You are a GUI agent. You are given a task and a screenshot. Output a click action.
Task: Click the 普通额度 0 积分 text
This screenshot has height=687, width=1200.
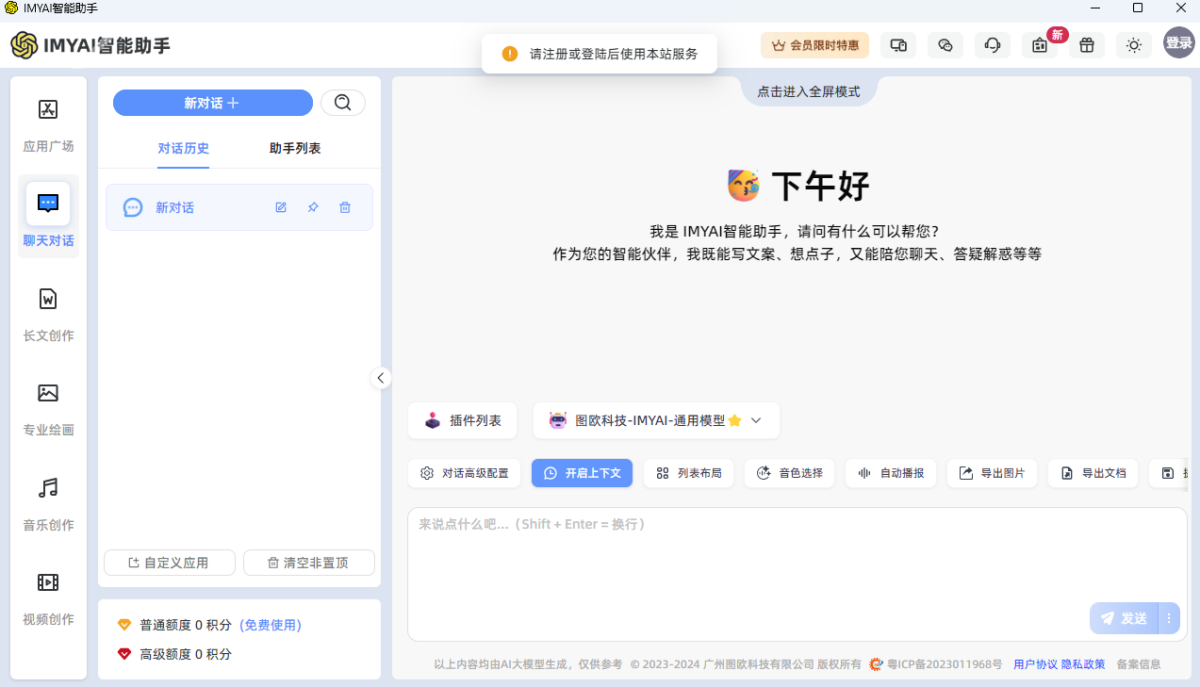(185, 625)
